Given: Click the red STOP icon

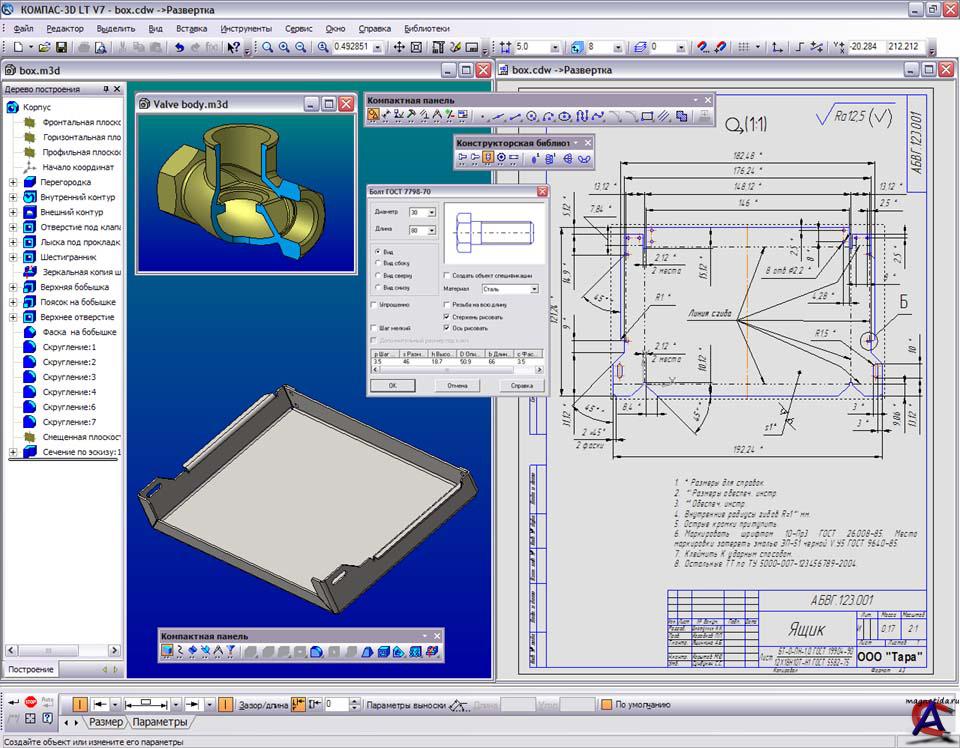Looking at the screenshot, I should [31, 703].
